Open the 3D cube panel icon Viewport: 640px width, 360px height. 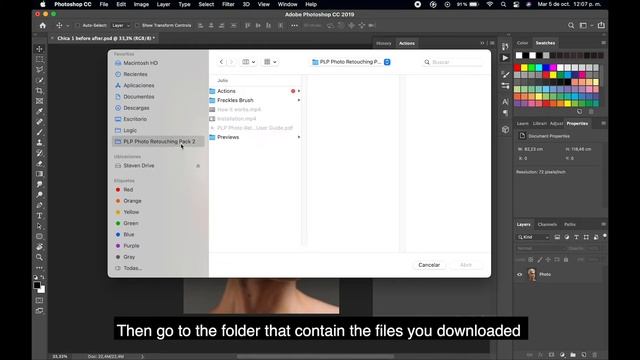point(505,130)
